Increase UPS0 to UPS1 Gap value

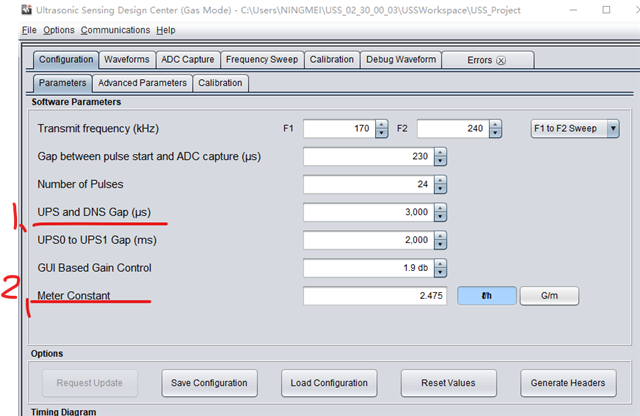[440, 236]
